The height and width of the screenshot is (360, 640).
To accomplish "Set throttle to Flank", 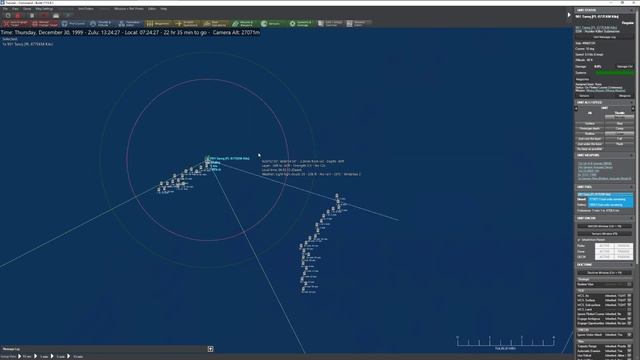I will pos(620,144).
